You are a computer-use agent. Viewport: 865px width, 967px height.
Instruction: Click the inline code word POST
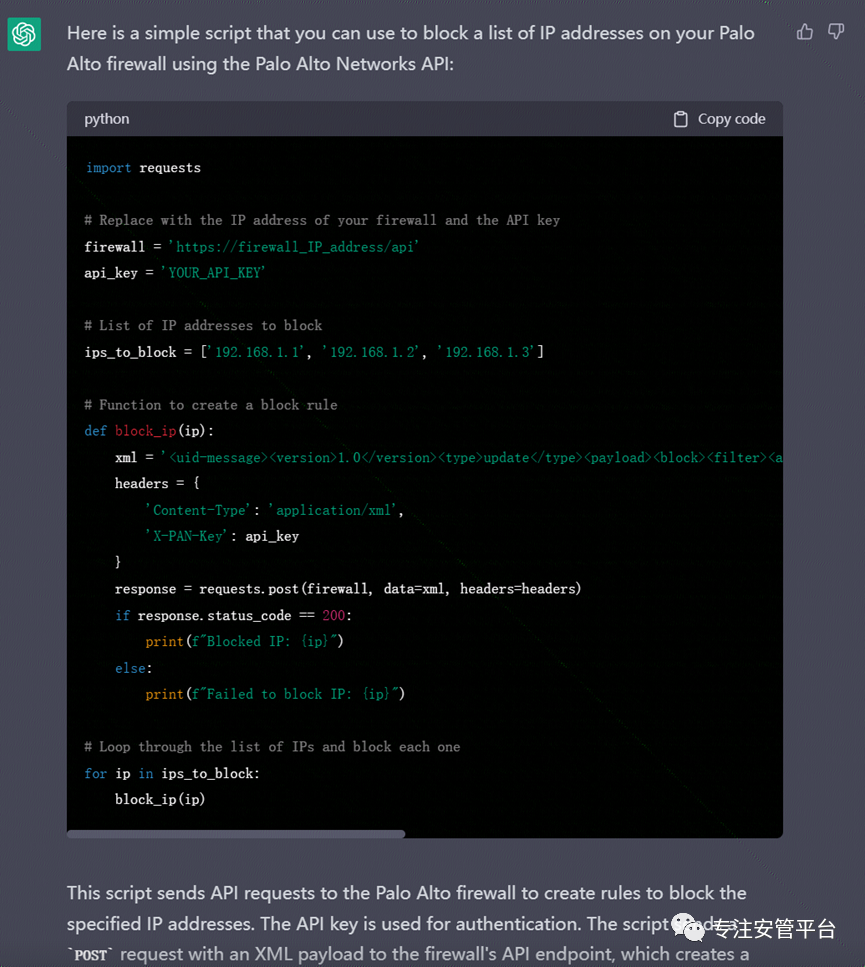tap(91, 955)
